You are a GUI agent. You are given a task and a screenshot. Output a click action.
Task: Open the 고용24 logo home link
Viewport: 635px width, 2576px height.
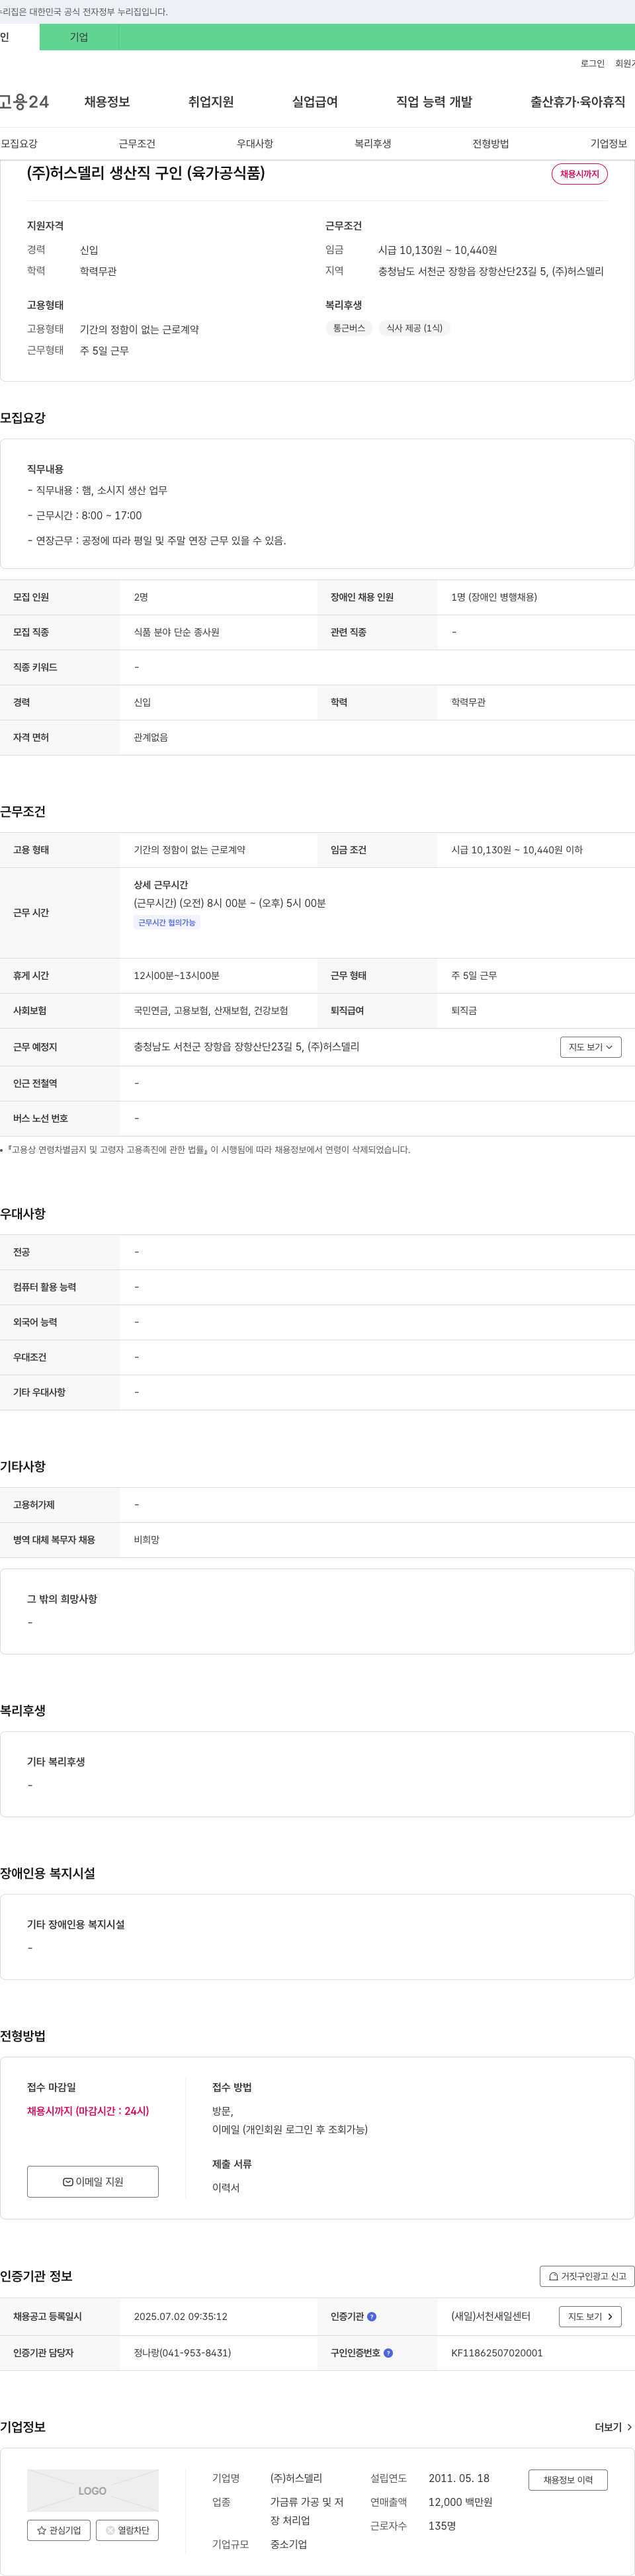click(x=24, y=102)
